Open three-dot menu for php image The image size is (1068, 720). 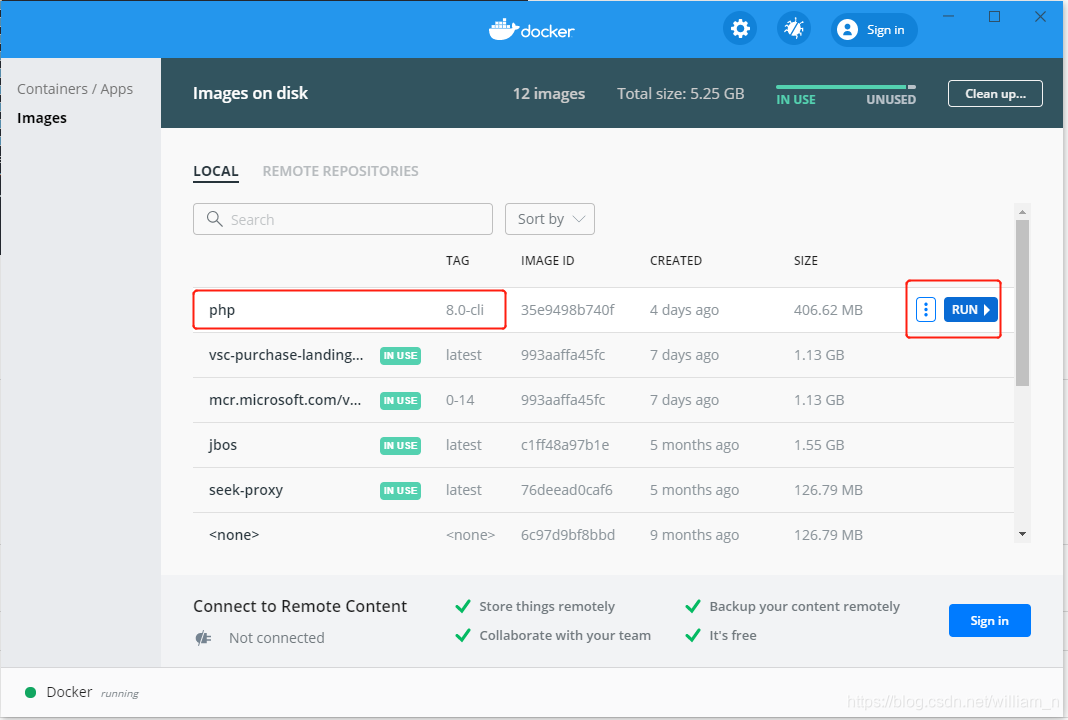(x=926, y=310)
